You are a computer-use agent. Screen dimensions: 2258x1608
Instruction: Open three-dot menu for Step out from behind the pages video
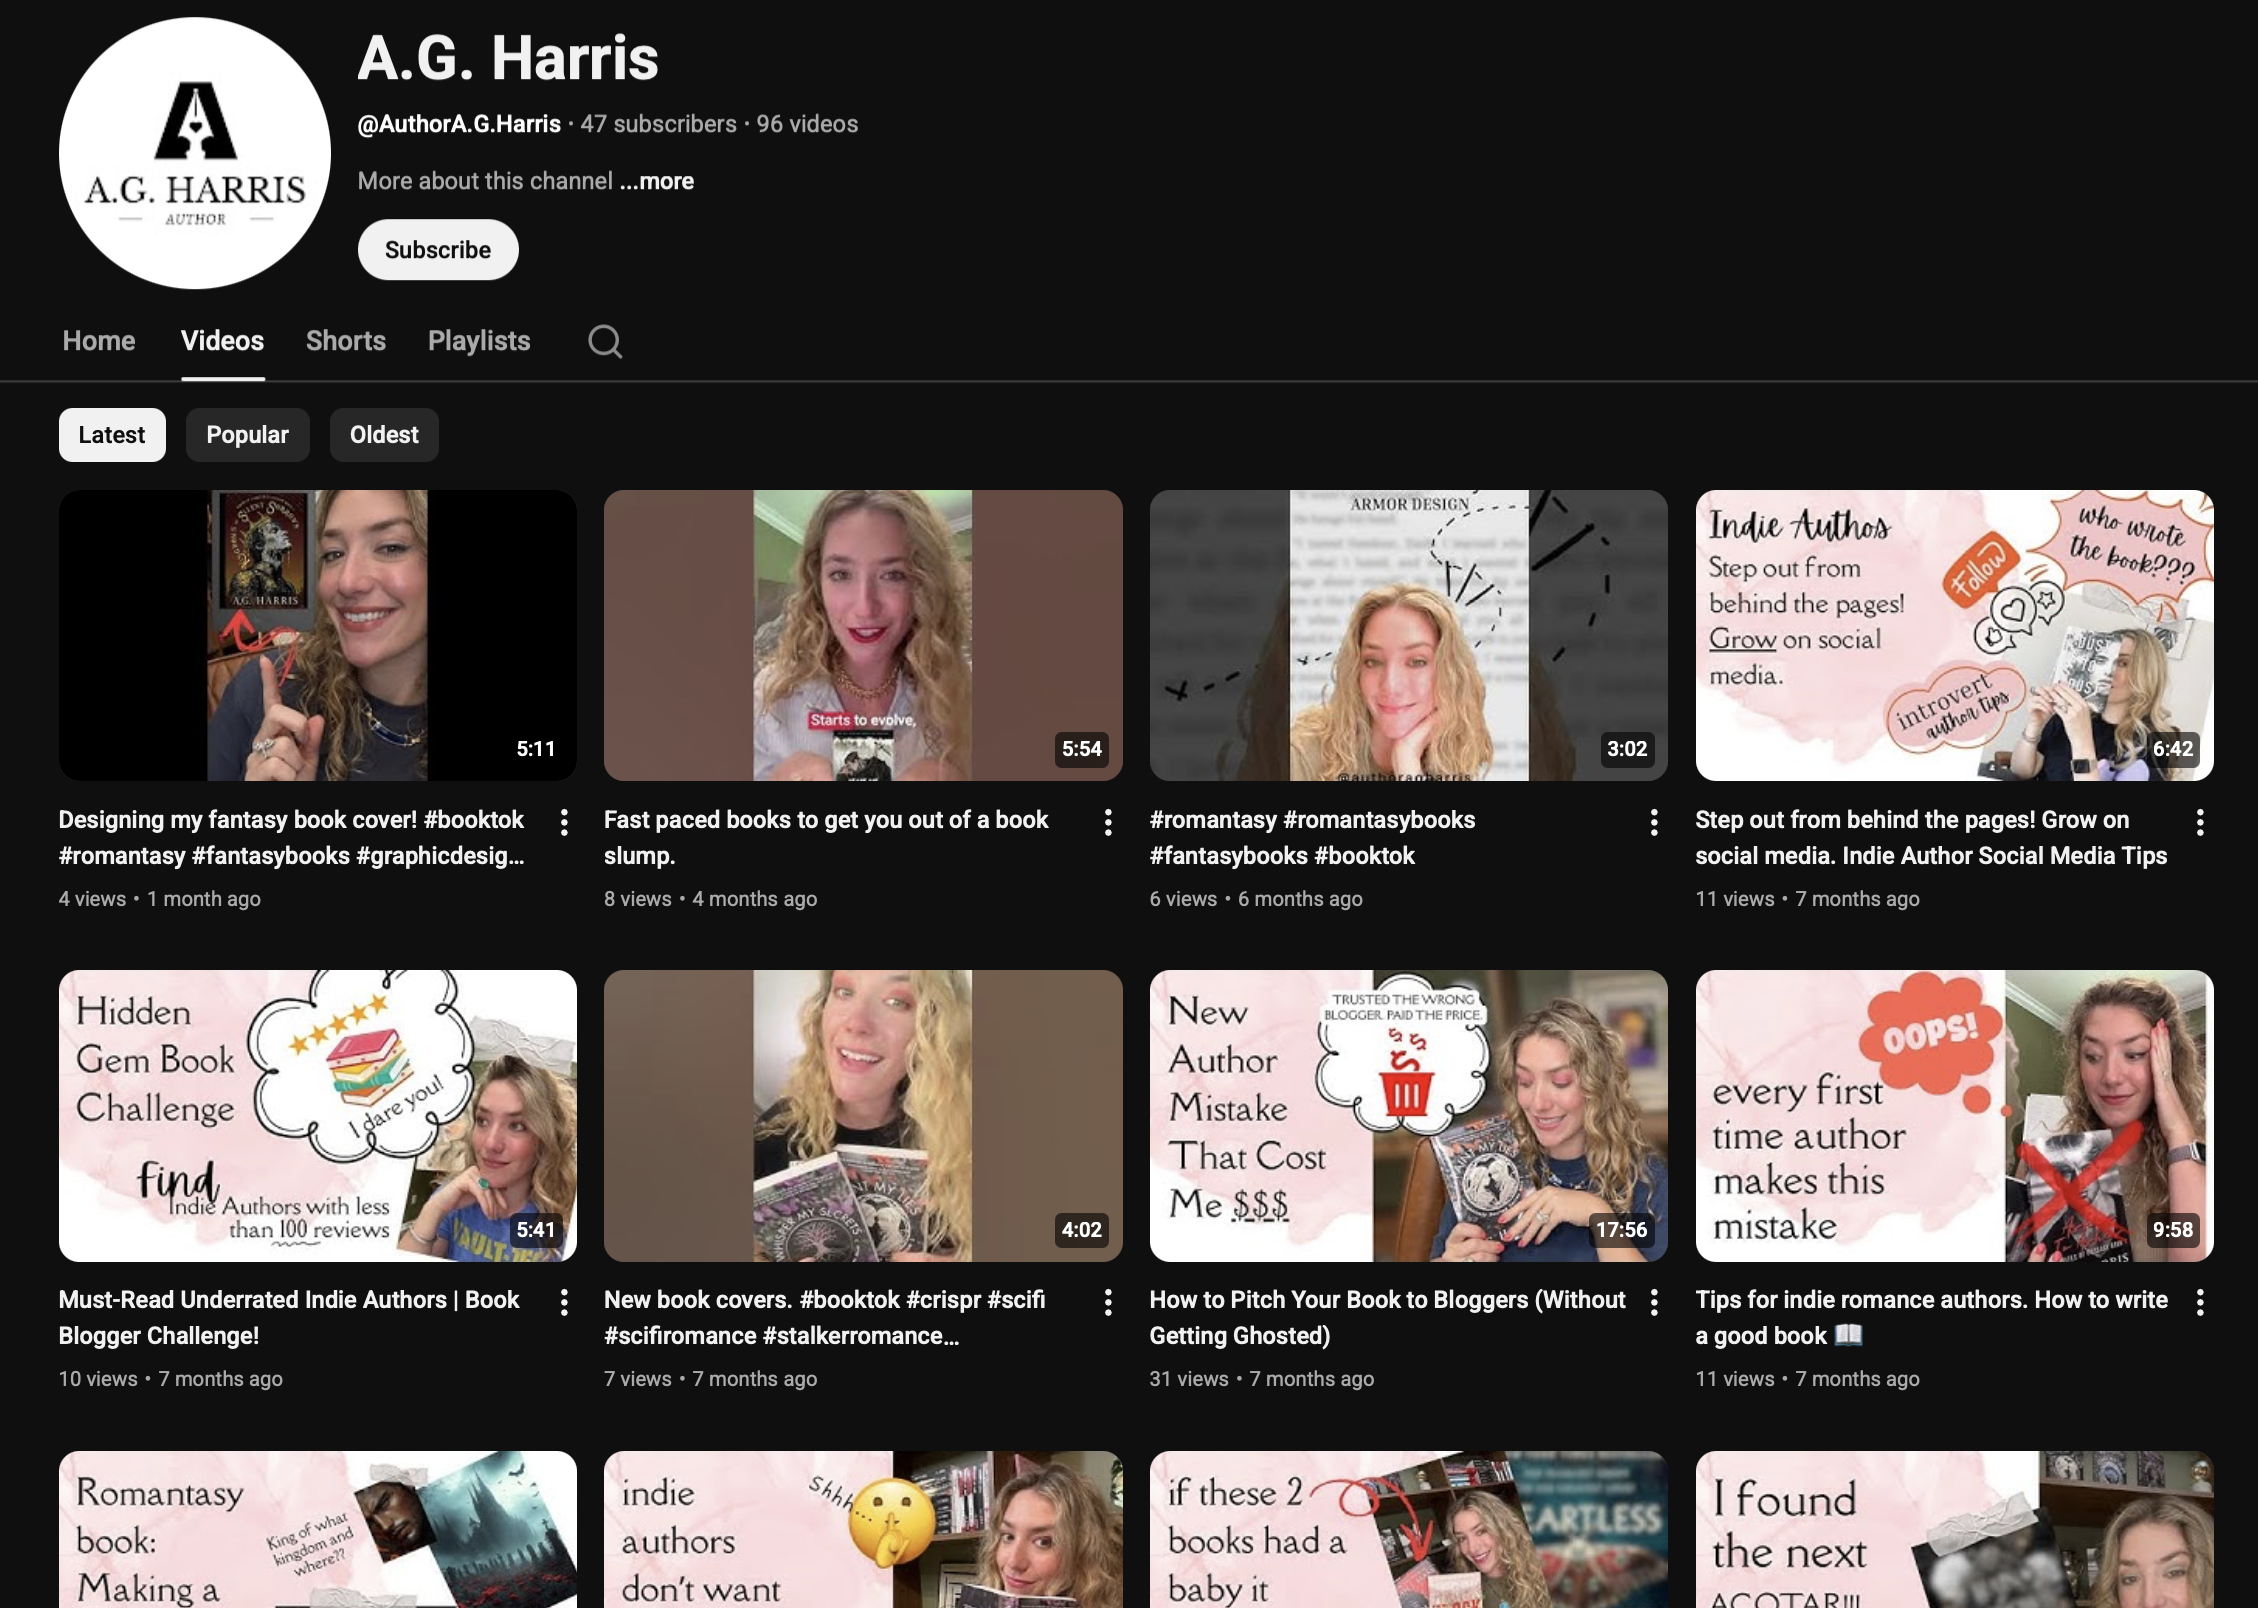[x=2200, y=822]
